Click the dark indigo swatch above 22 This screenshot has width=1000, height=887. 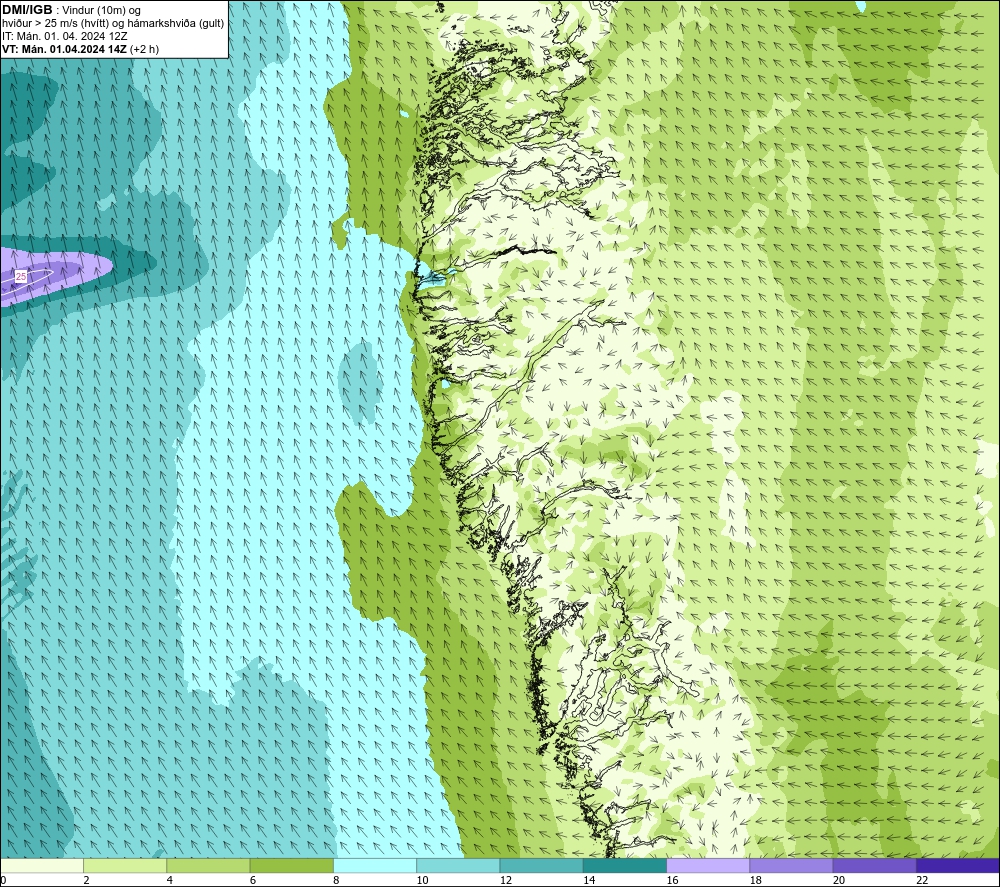click(x=958, y=865)
